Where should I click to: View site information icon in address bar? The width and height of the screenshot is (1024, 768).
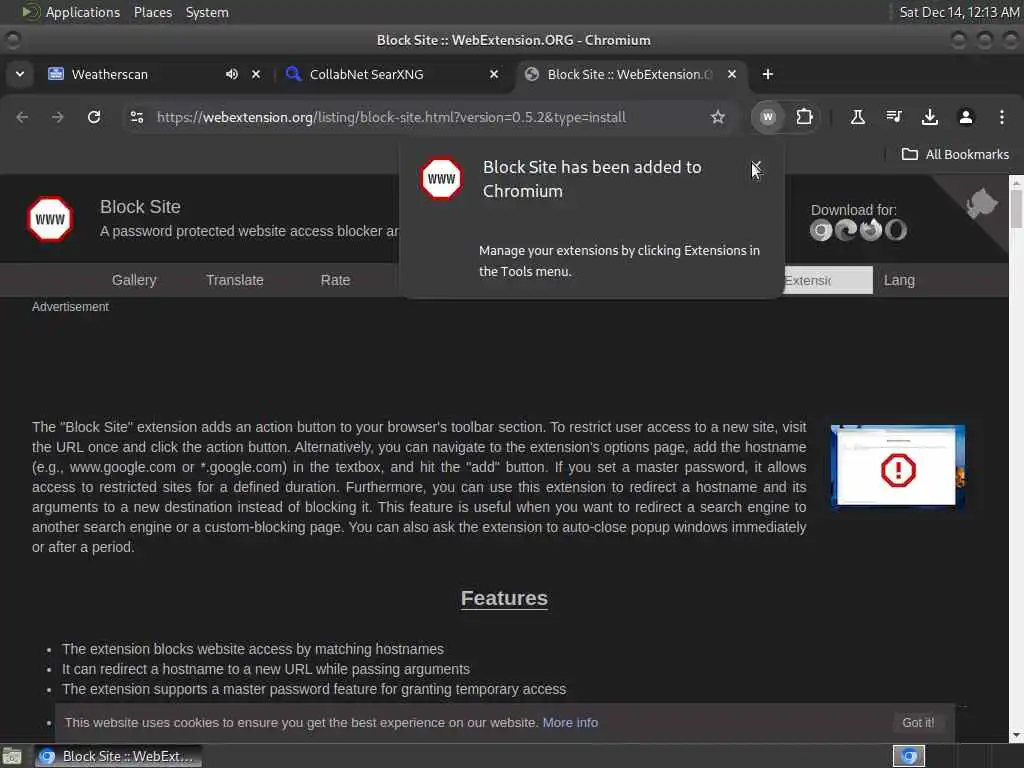coord(137,117)
